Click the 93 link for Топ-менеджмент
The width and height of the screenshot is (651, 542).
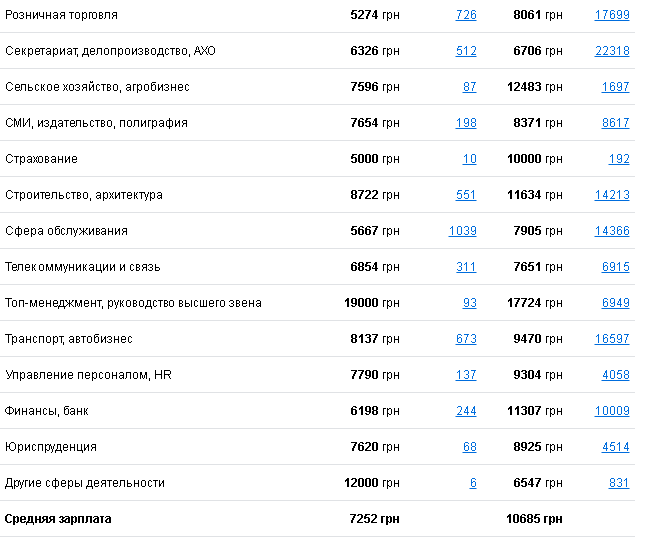coord(470,303)
